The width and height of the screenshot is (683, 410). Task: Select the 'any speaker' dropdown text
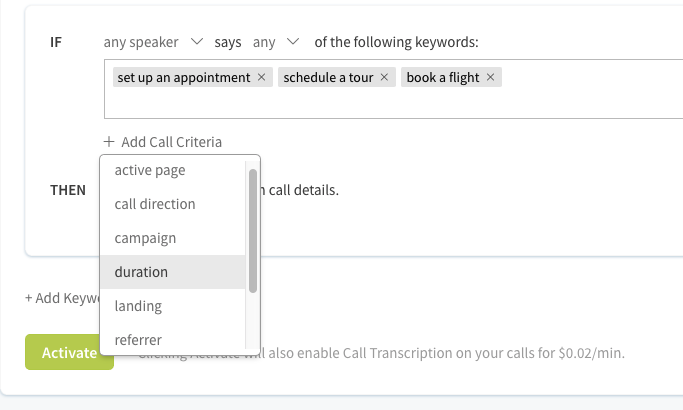[141, 42]
